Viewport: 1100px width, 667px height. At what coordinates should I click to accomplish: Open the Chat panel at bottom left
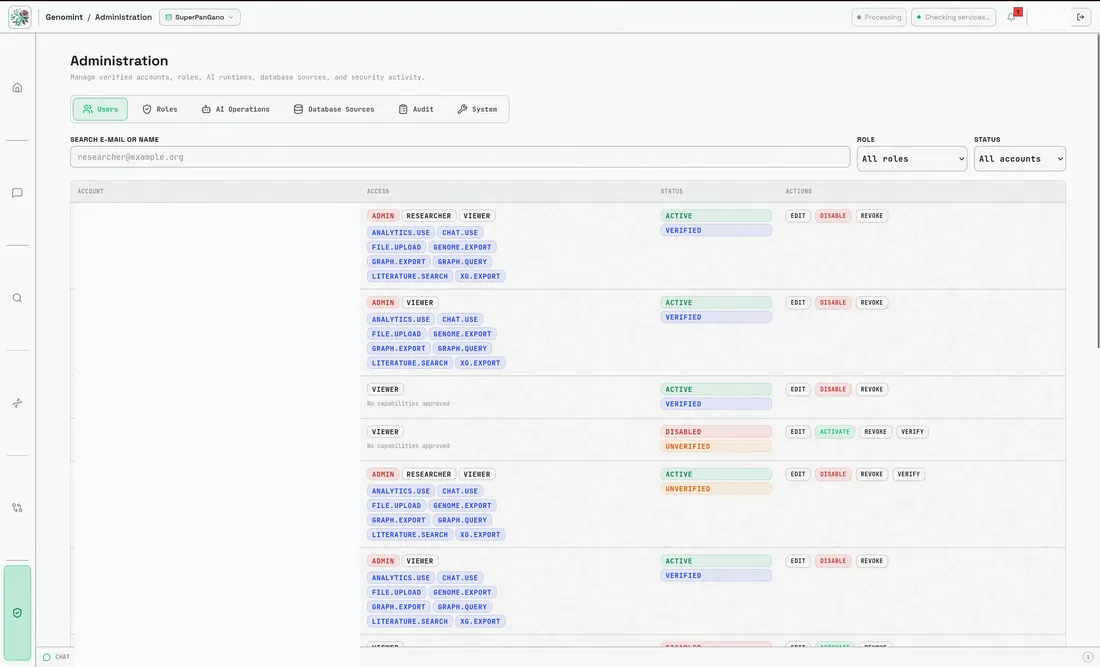coord(56,657)
